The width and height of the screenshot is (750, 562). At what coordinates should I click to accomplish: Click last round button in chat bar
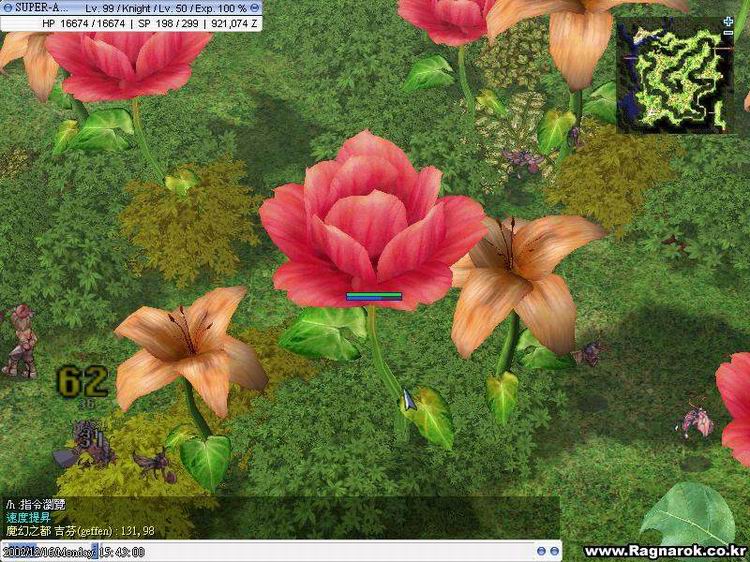554,551
